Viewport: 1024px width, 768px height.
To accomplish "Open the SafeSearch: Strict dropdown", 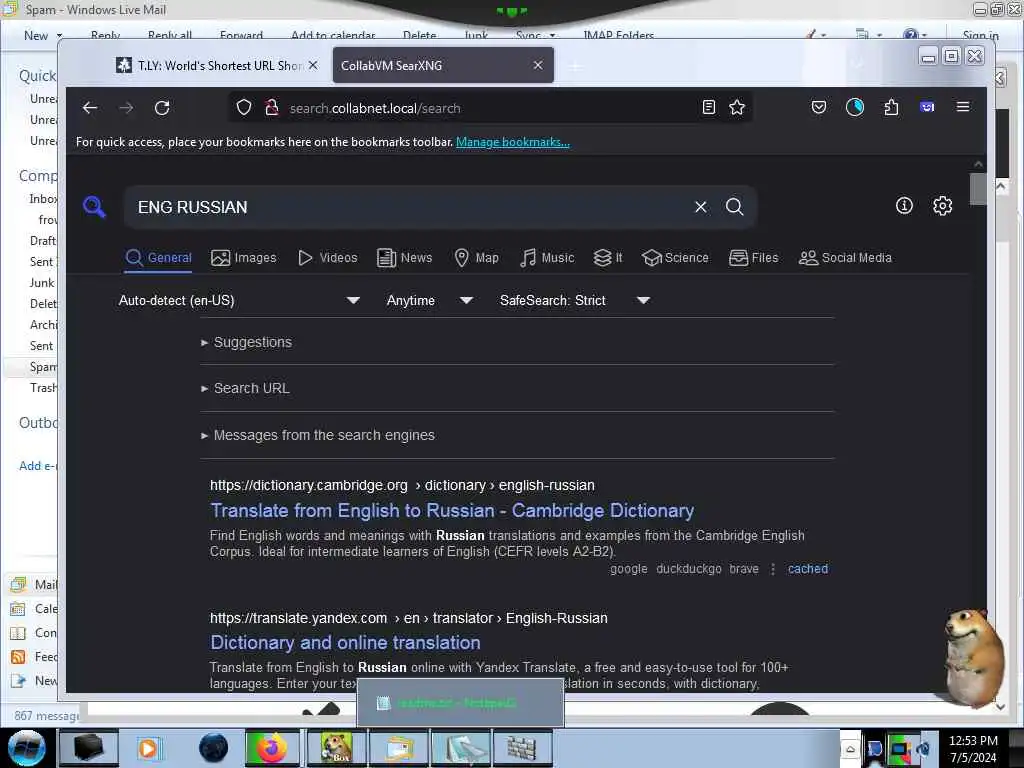I will coord(575,300).
